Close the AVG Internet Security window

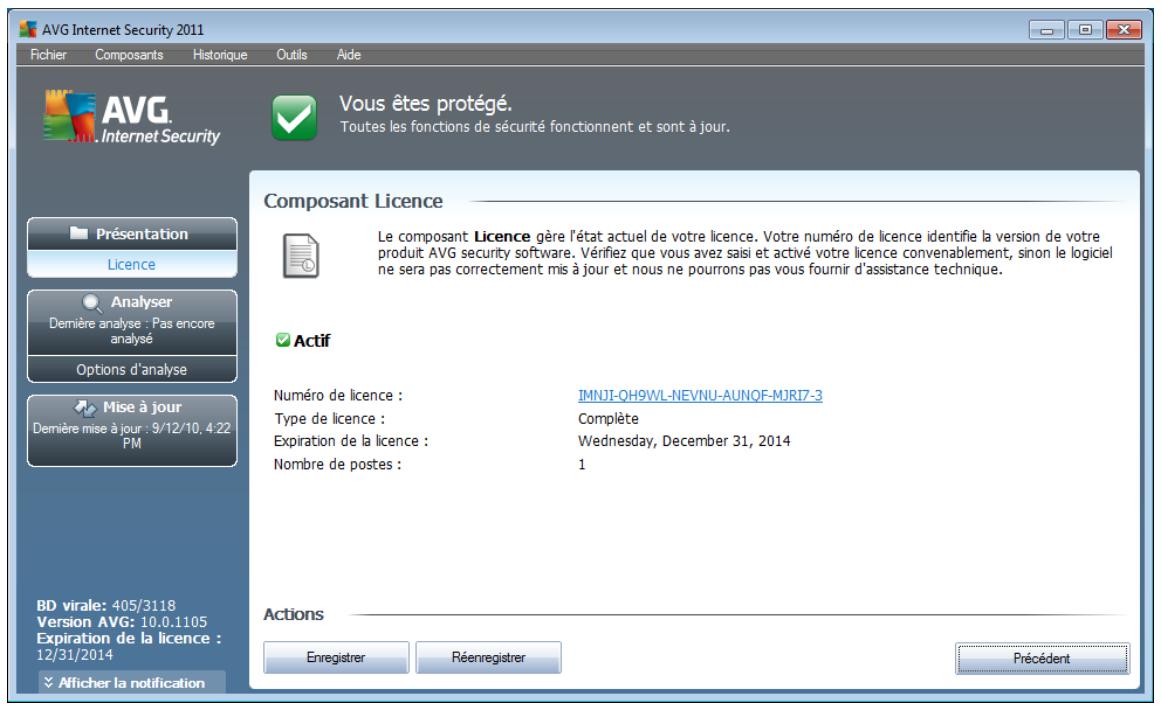1123,30
